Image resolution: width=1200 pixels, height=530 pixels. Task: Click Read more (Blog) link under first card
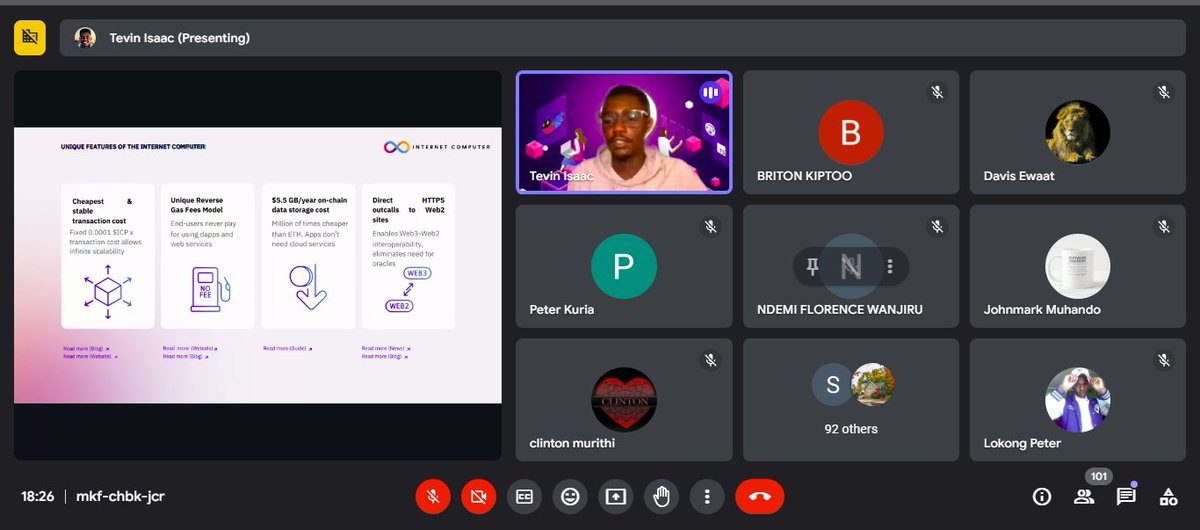pos(88,349)
